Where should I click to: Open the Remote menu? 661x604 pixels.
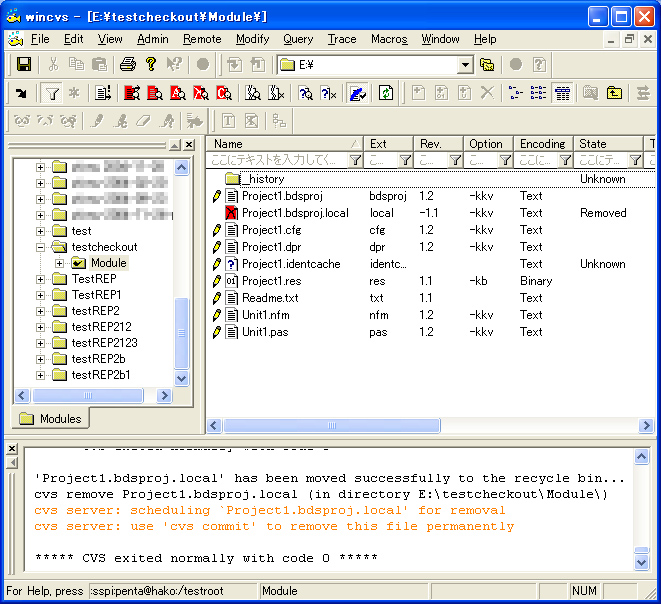202,39
